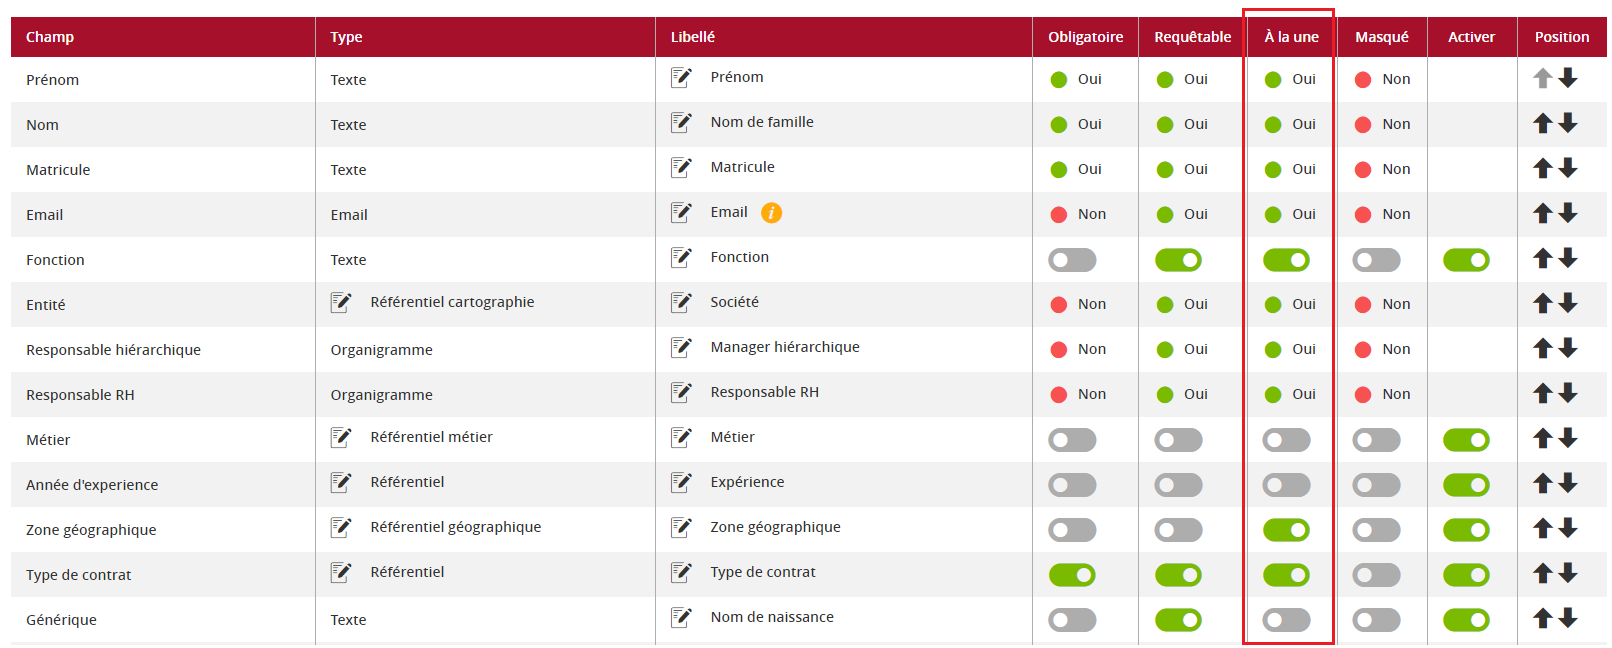Image resolution: width=1612 pixels, height=648 pixels.
Task: Enable Requêtable for Année d'experience
Action: (x=1178, y=485)
